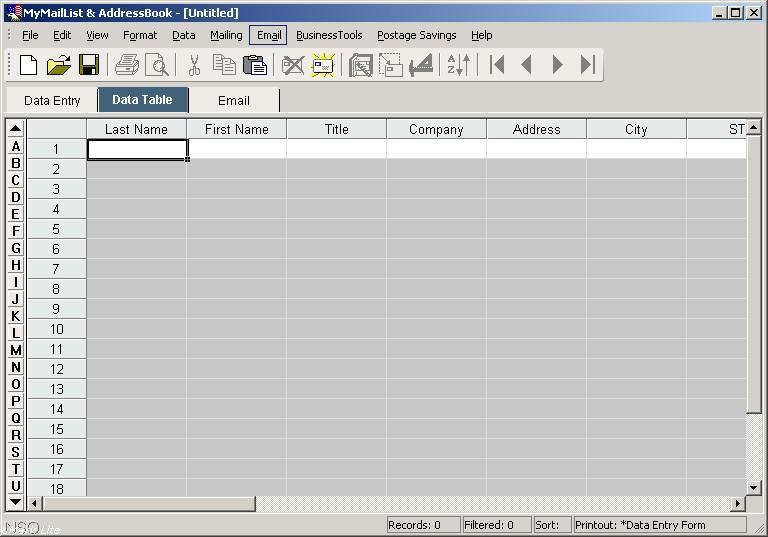
Task: Click the City column header
Action: tap(636, 129)
